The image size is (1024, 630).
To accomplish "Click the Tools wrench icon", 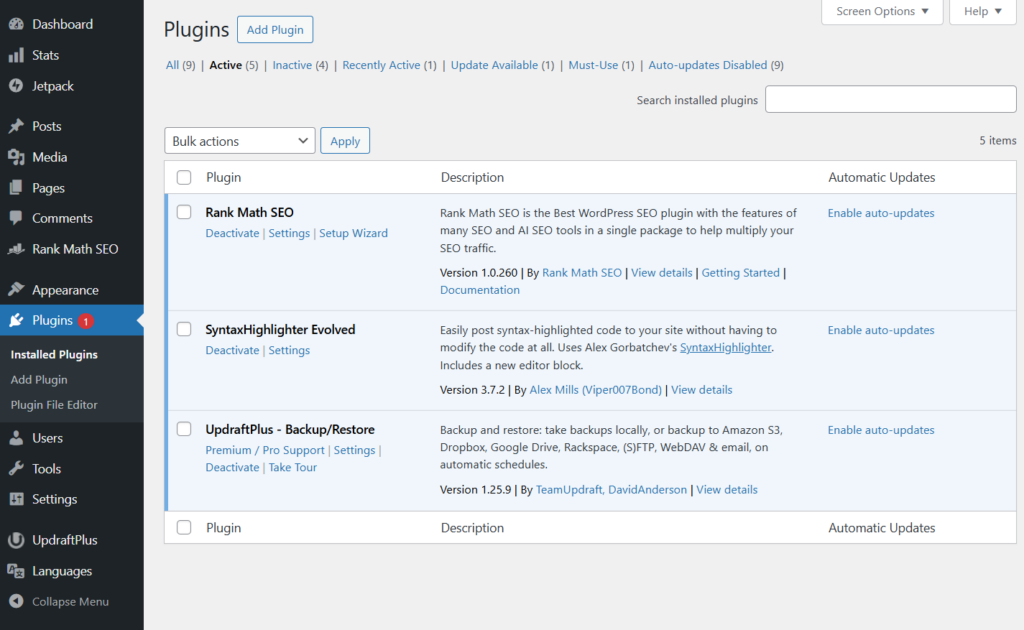I will [x=16, y=469].
